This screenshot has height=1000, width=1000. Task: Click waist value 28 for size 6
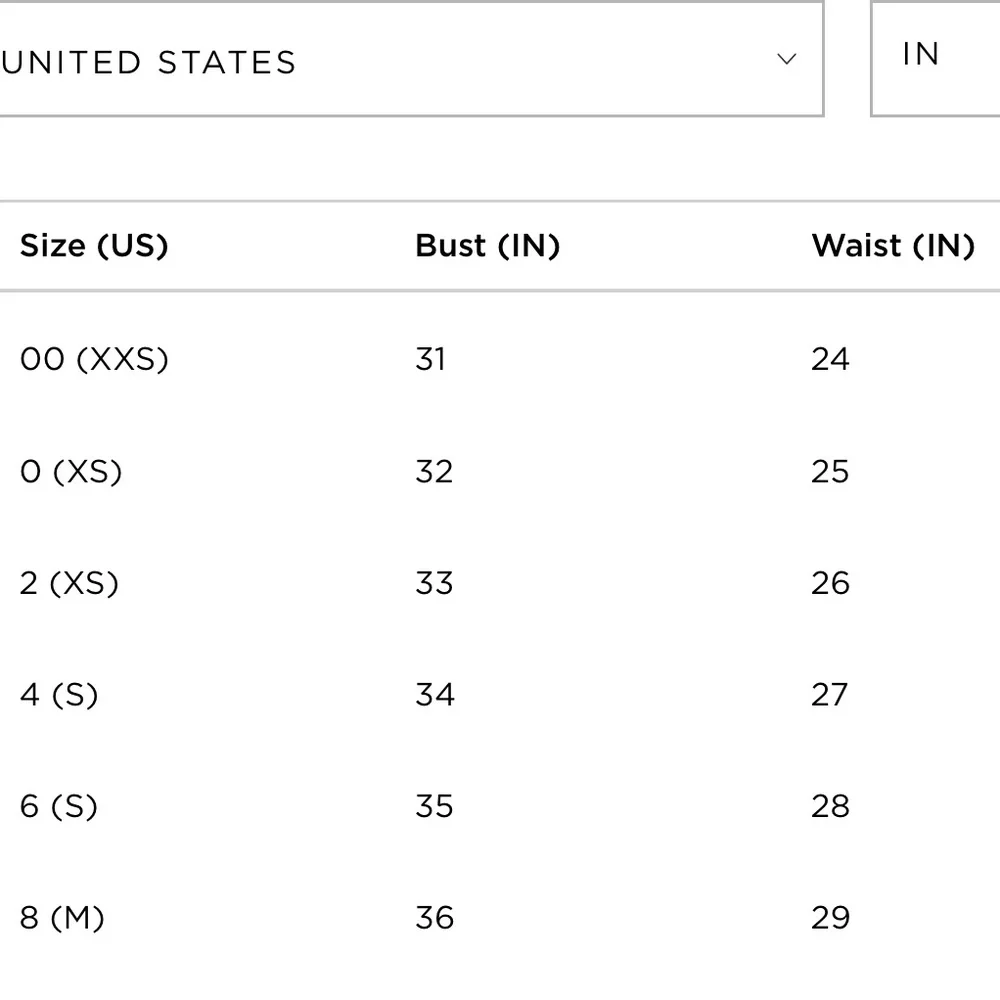click(x=830, y=806)
